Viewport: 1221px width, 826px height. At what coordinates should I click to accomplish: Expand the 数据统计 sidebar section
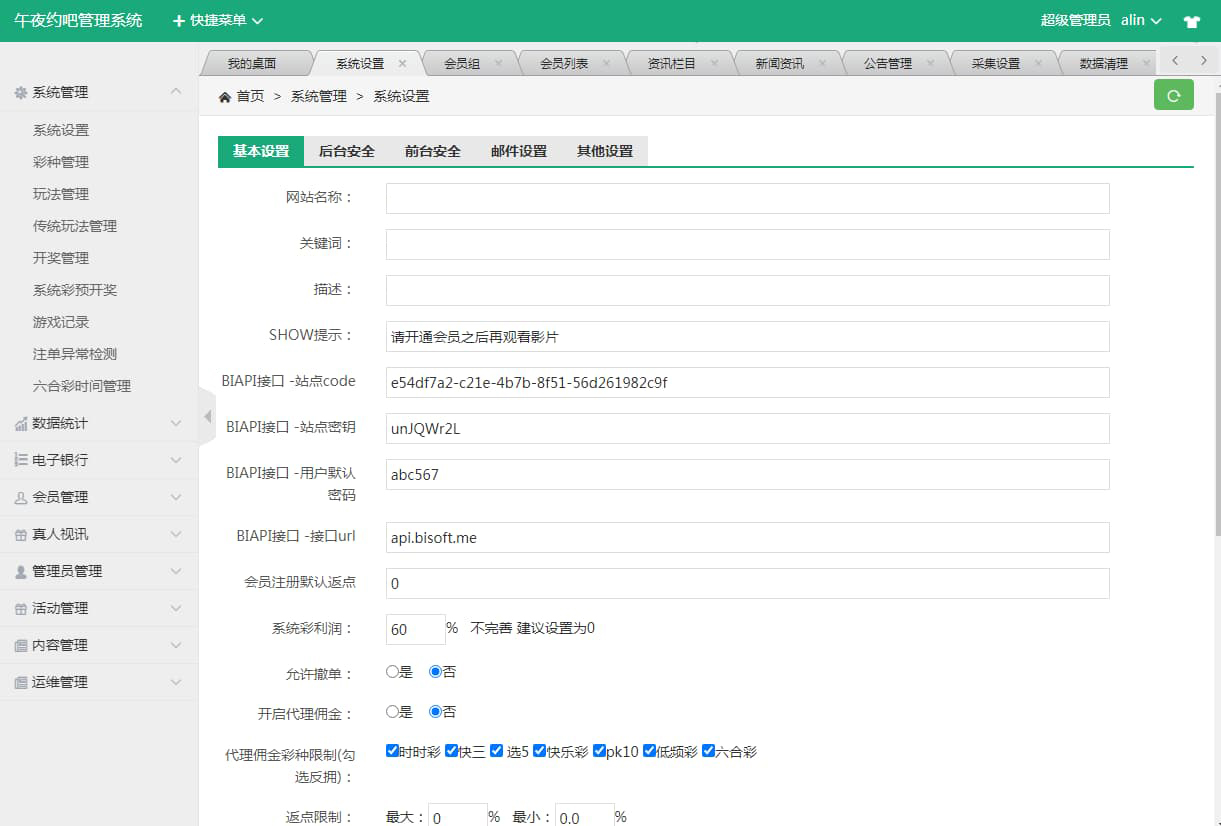[x=98, y=423]
